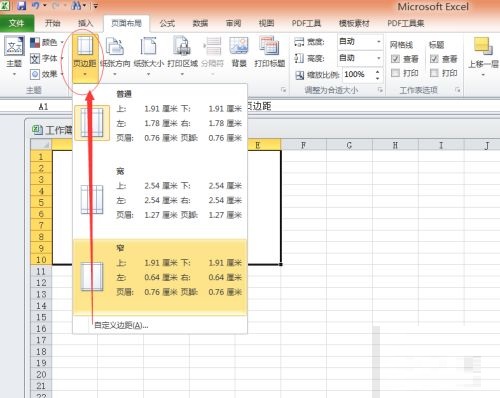Click the select-all corner of the sheet
This screenshot has height=398, width=500.
41,145
